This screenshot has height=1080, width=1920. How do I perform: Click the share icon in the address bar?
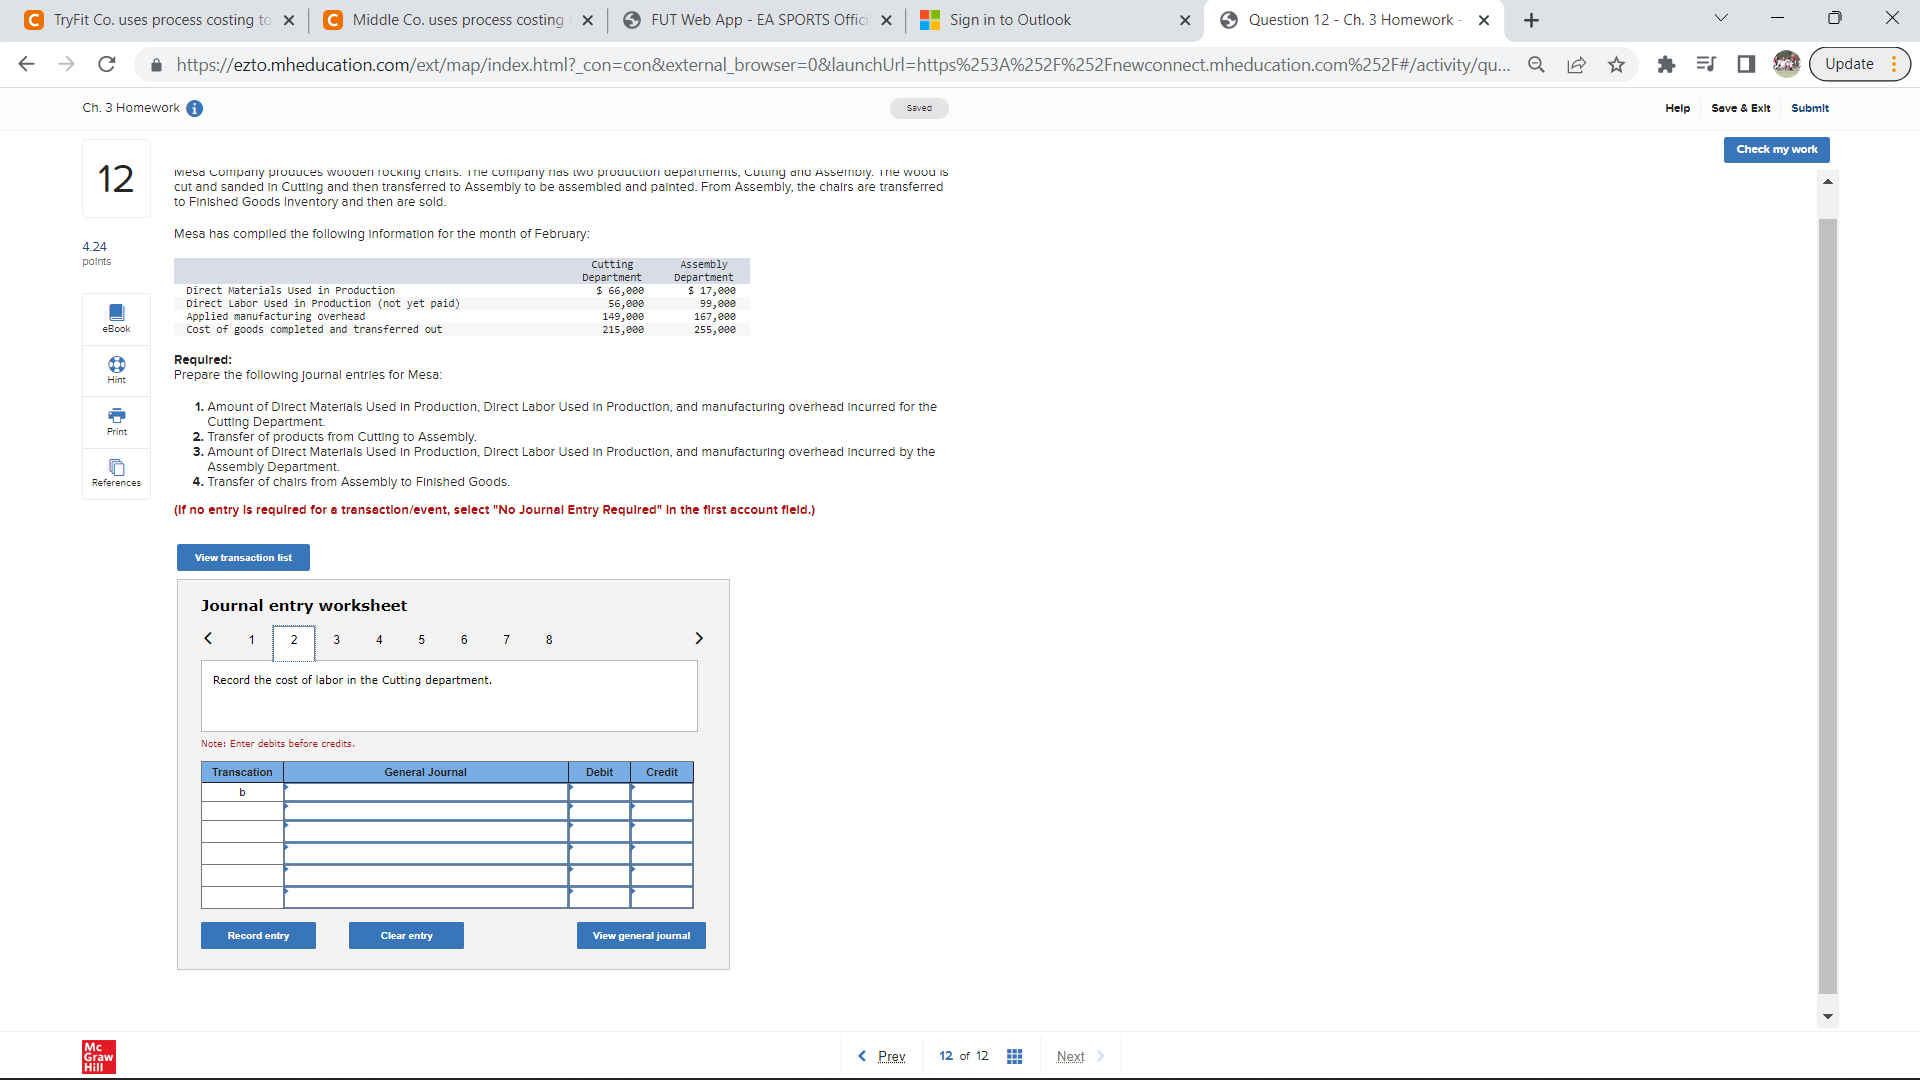pos(1577,64)
